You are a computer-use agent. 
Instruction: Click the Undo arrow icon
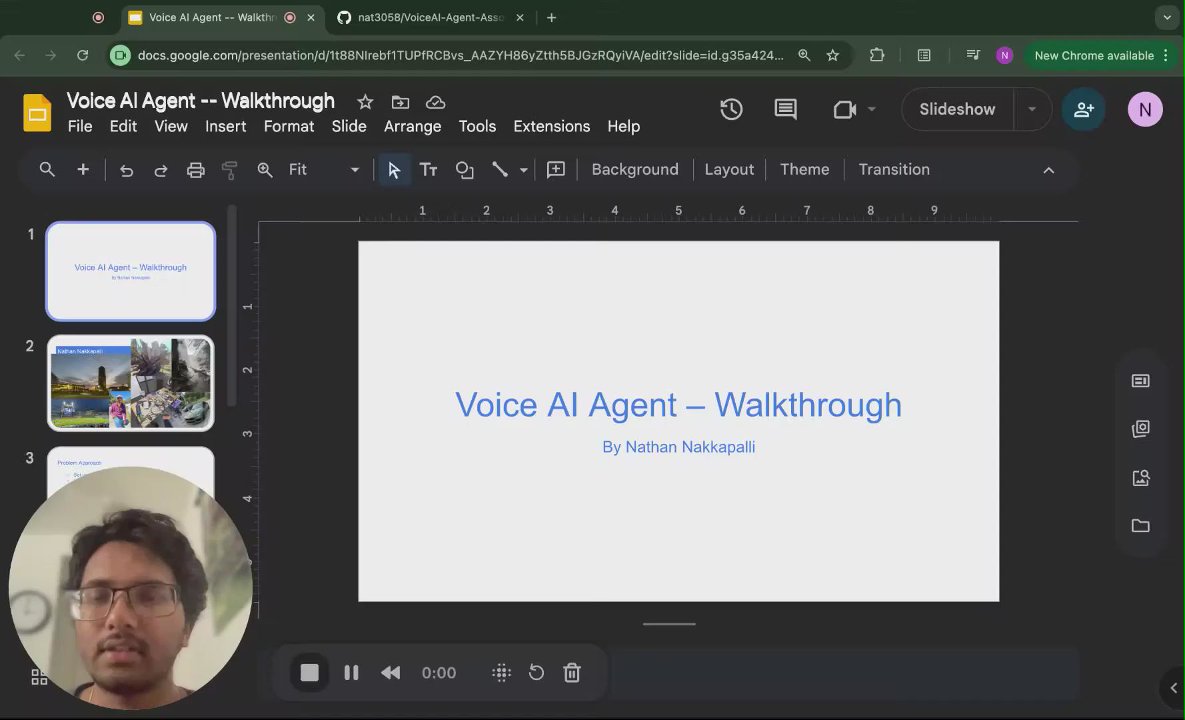tap(126, 170)
